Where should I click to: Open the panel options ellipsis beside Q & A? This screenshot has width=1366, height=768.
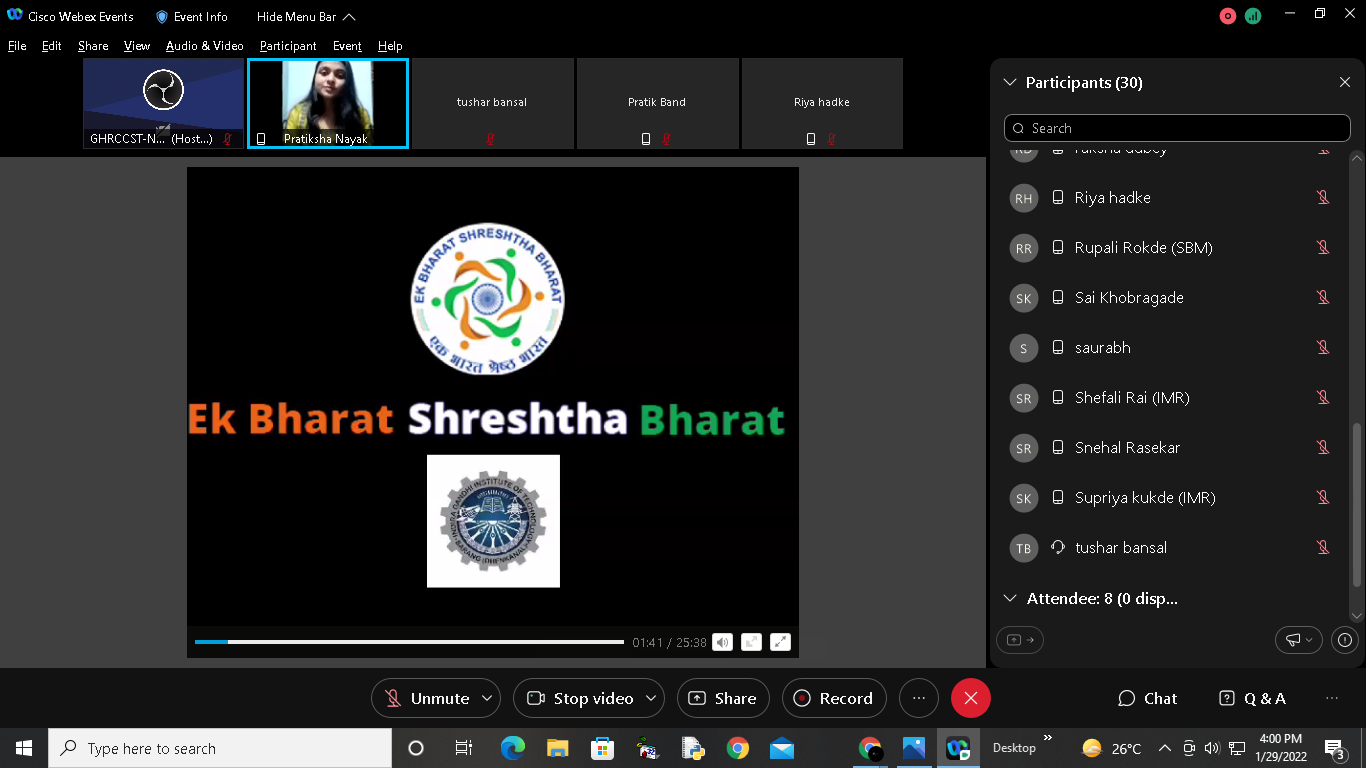pyautogui.click(x=1331, y=698)
